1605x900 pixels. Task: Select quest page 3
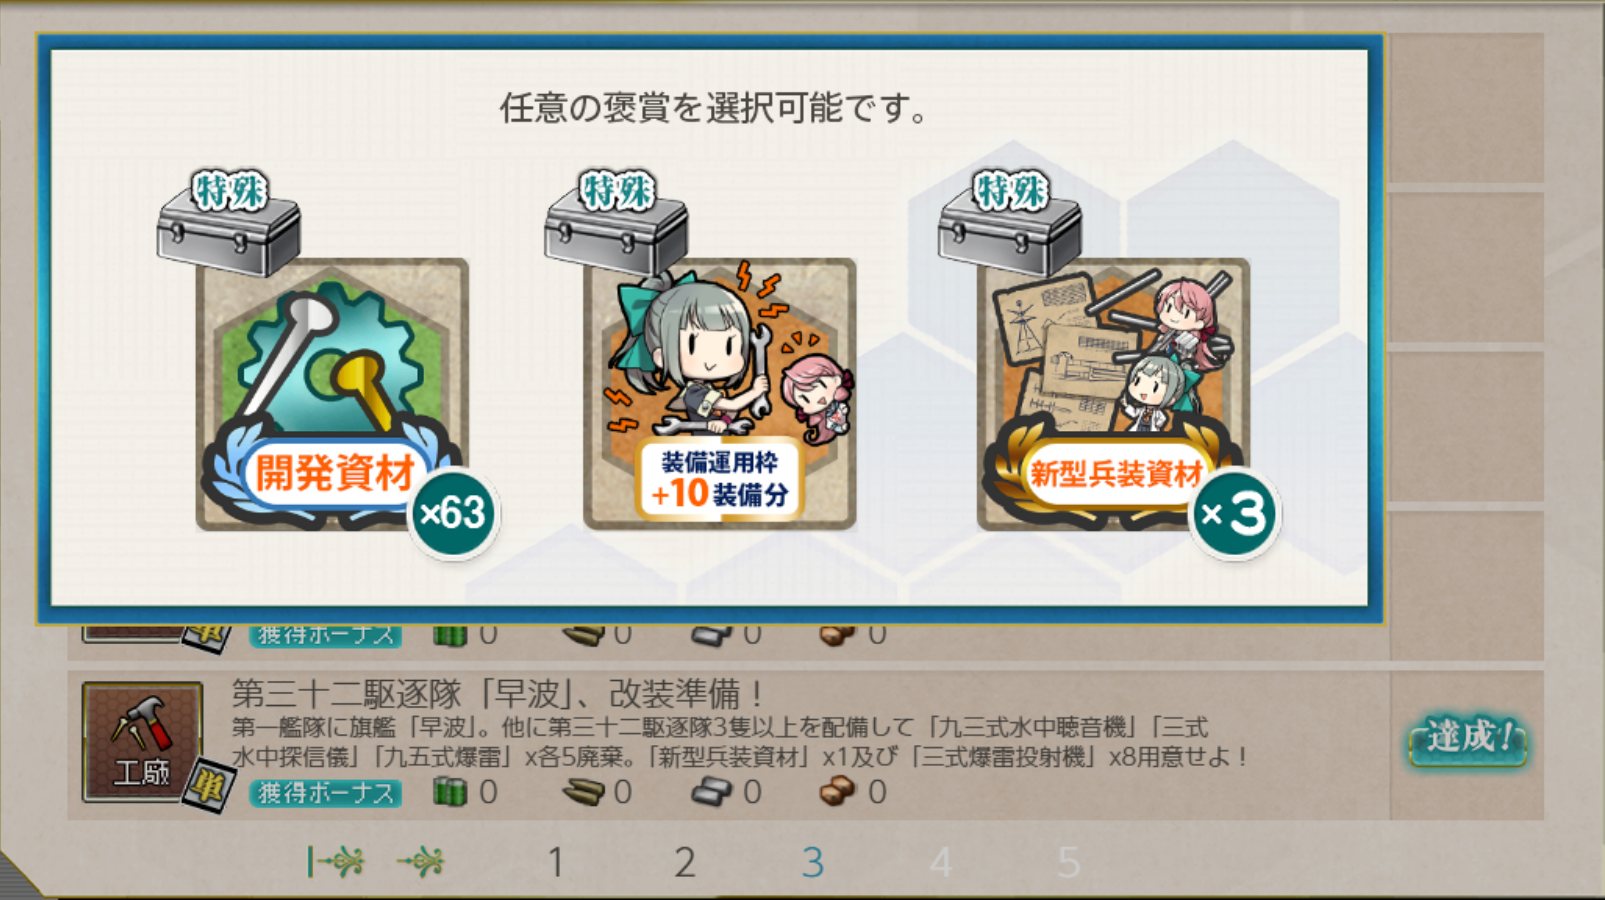(x=813, y=862)
